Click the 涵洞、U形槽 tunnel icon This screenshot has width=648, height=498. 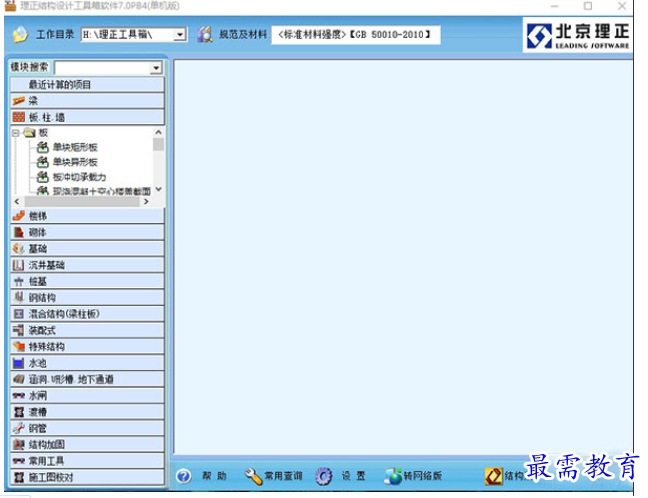coord(19,379)
